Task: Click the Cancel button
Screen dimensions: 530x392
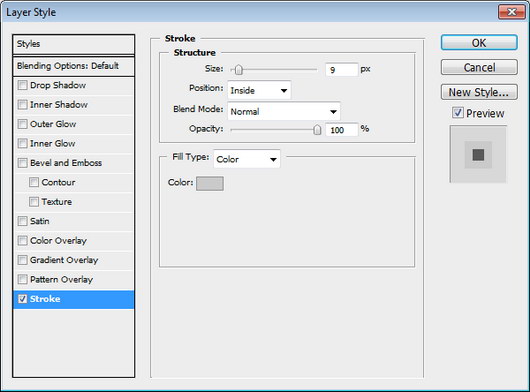Action: pyautogui.click(x=479, y=67)
